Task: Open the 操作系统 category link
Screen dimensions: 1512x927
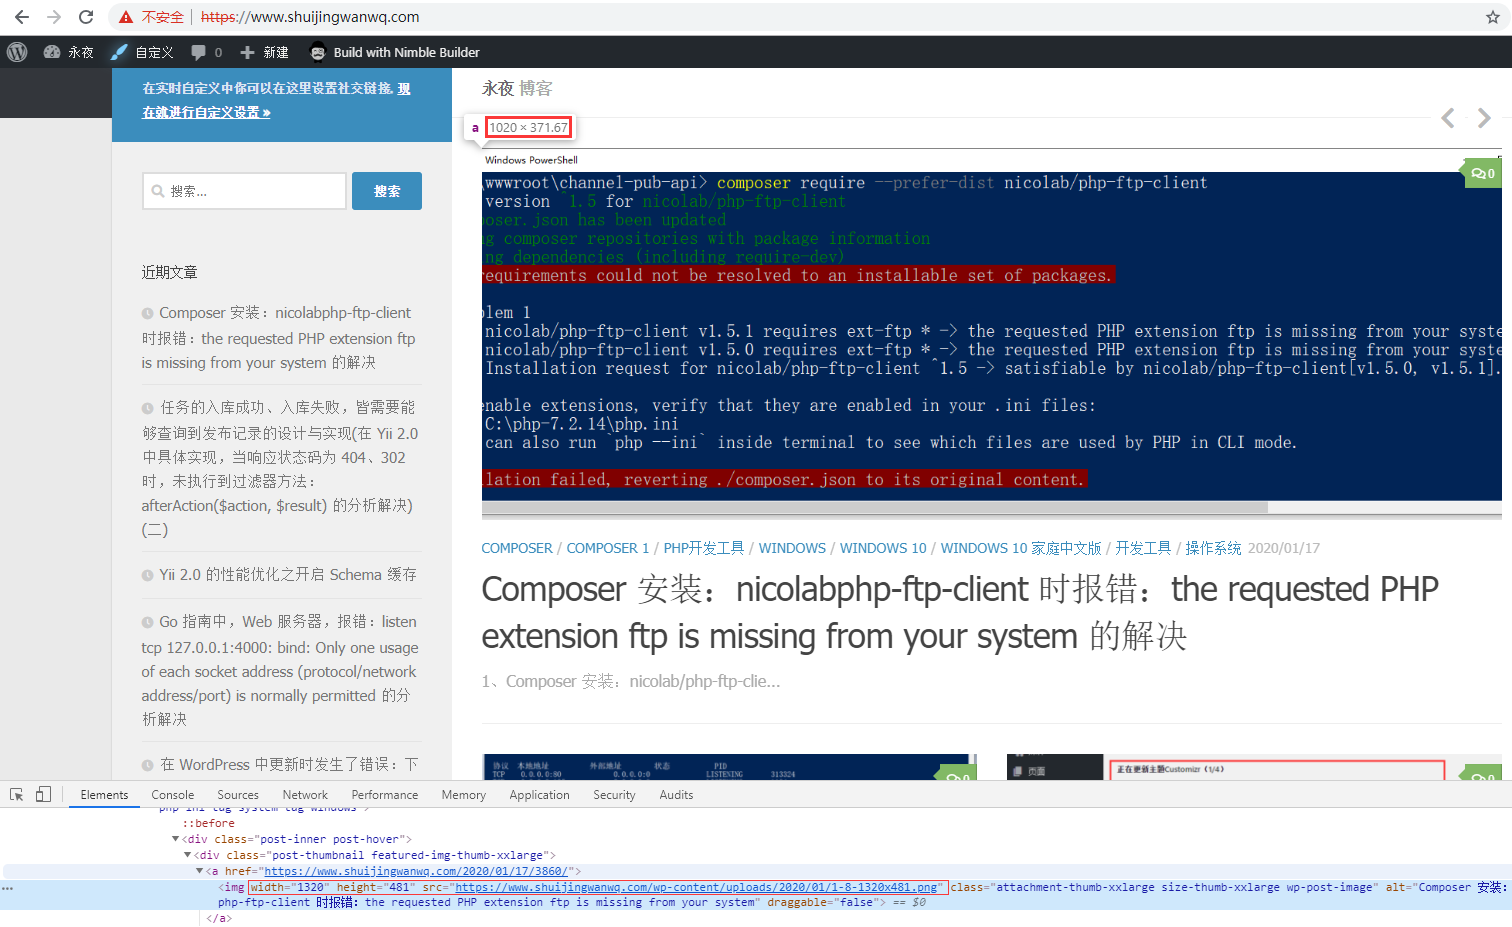Action: click(1213, 548)
